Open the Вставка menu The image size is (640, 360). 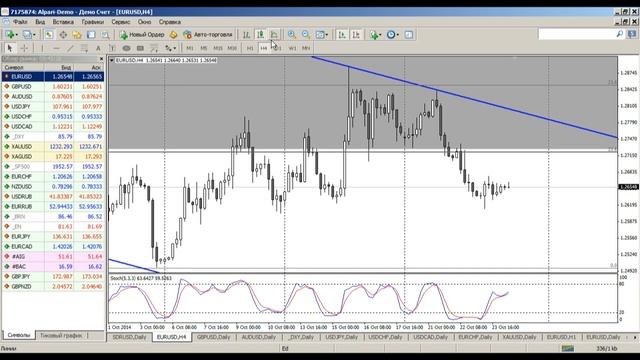pos(63,22)
